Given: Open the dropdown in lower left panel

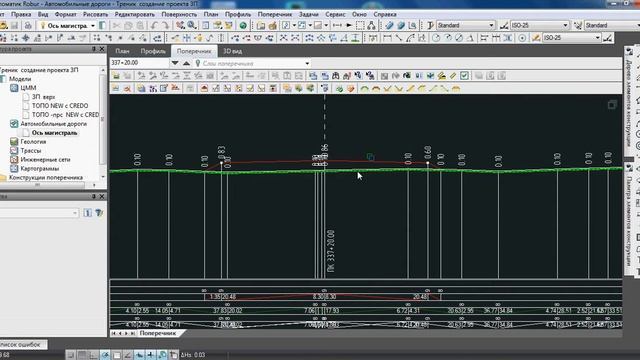Looking at the screenshot, I should click(75, 213).
